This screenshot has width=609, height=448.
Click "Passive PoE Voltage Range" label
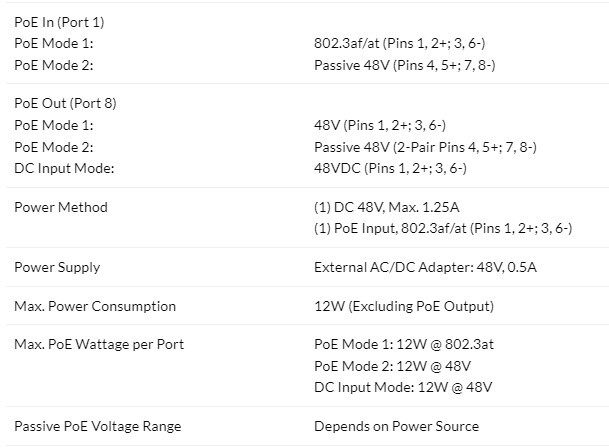tap(98, 426)
